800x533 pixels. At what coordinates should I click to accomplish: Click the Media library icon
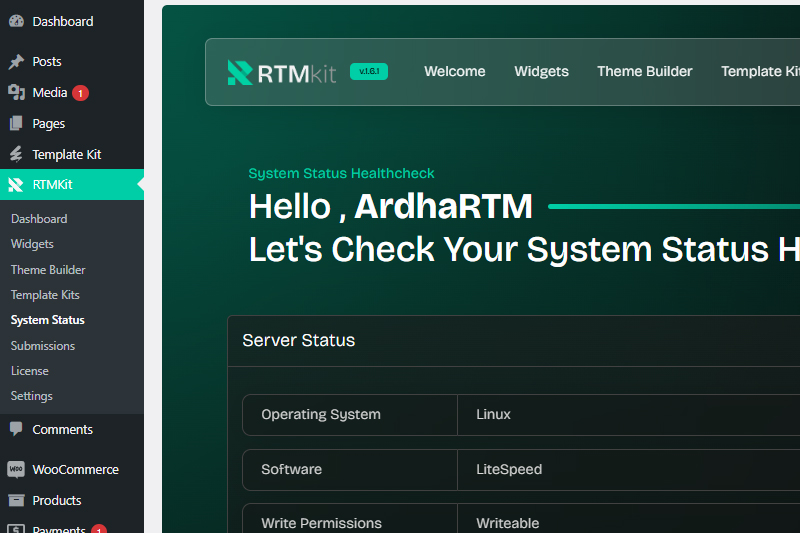pos(16,92)
